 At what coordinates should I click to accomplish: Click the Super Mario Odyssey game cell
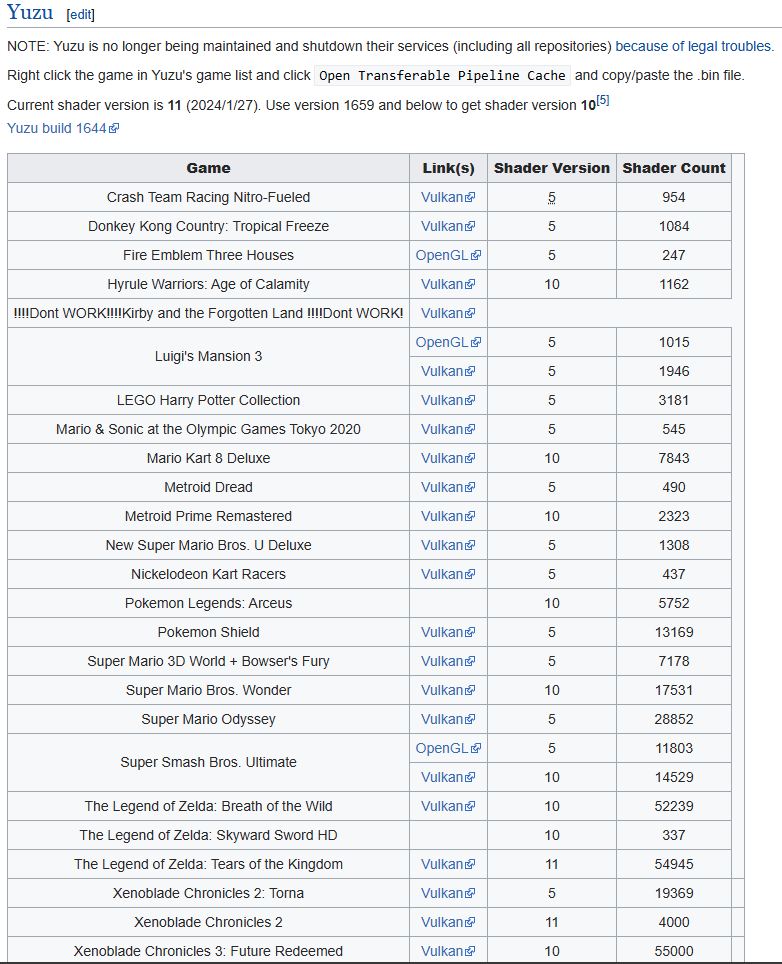coord(208,719)
